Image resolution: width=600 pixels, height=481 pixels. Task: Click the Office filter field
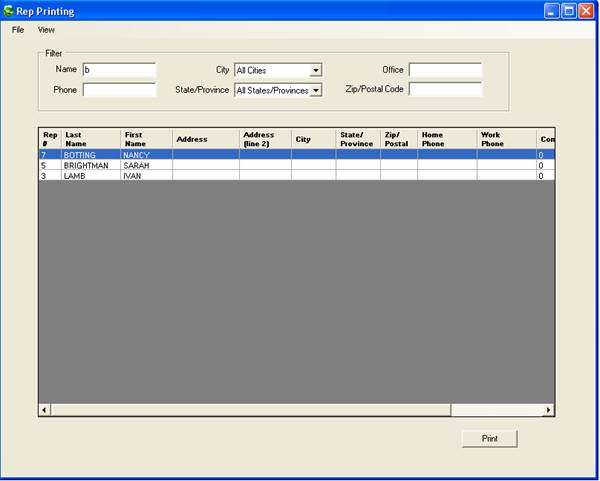[x=445, y=70]
